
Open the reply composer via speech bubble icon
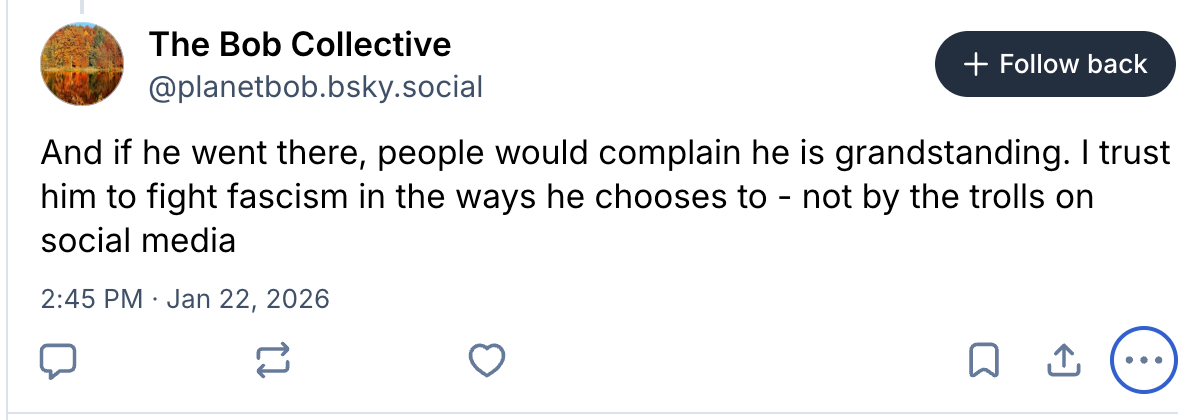57,360
